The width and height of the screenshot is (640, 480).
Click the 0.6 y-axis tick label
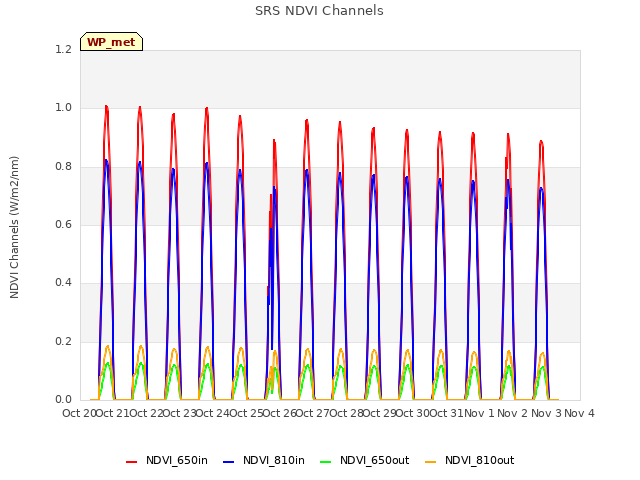63,224
